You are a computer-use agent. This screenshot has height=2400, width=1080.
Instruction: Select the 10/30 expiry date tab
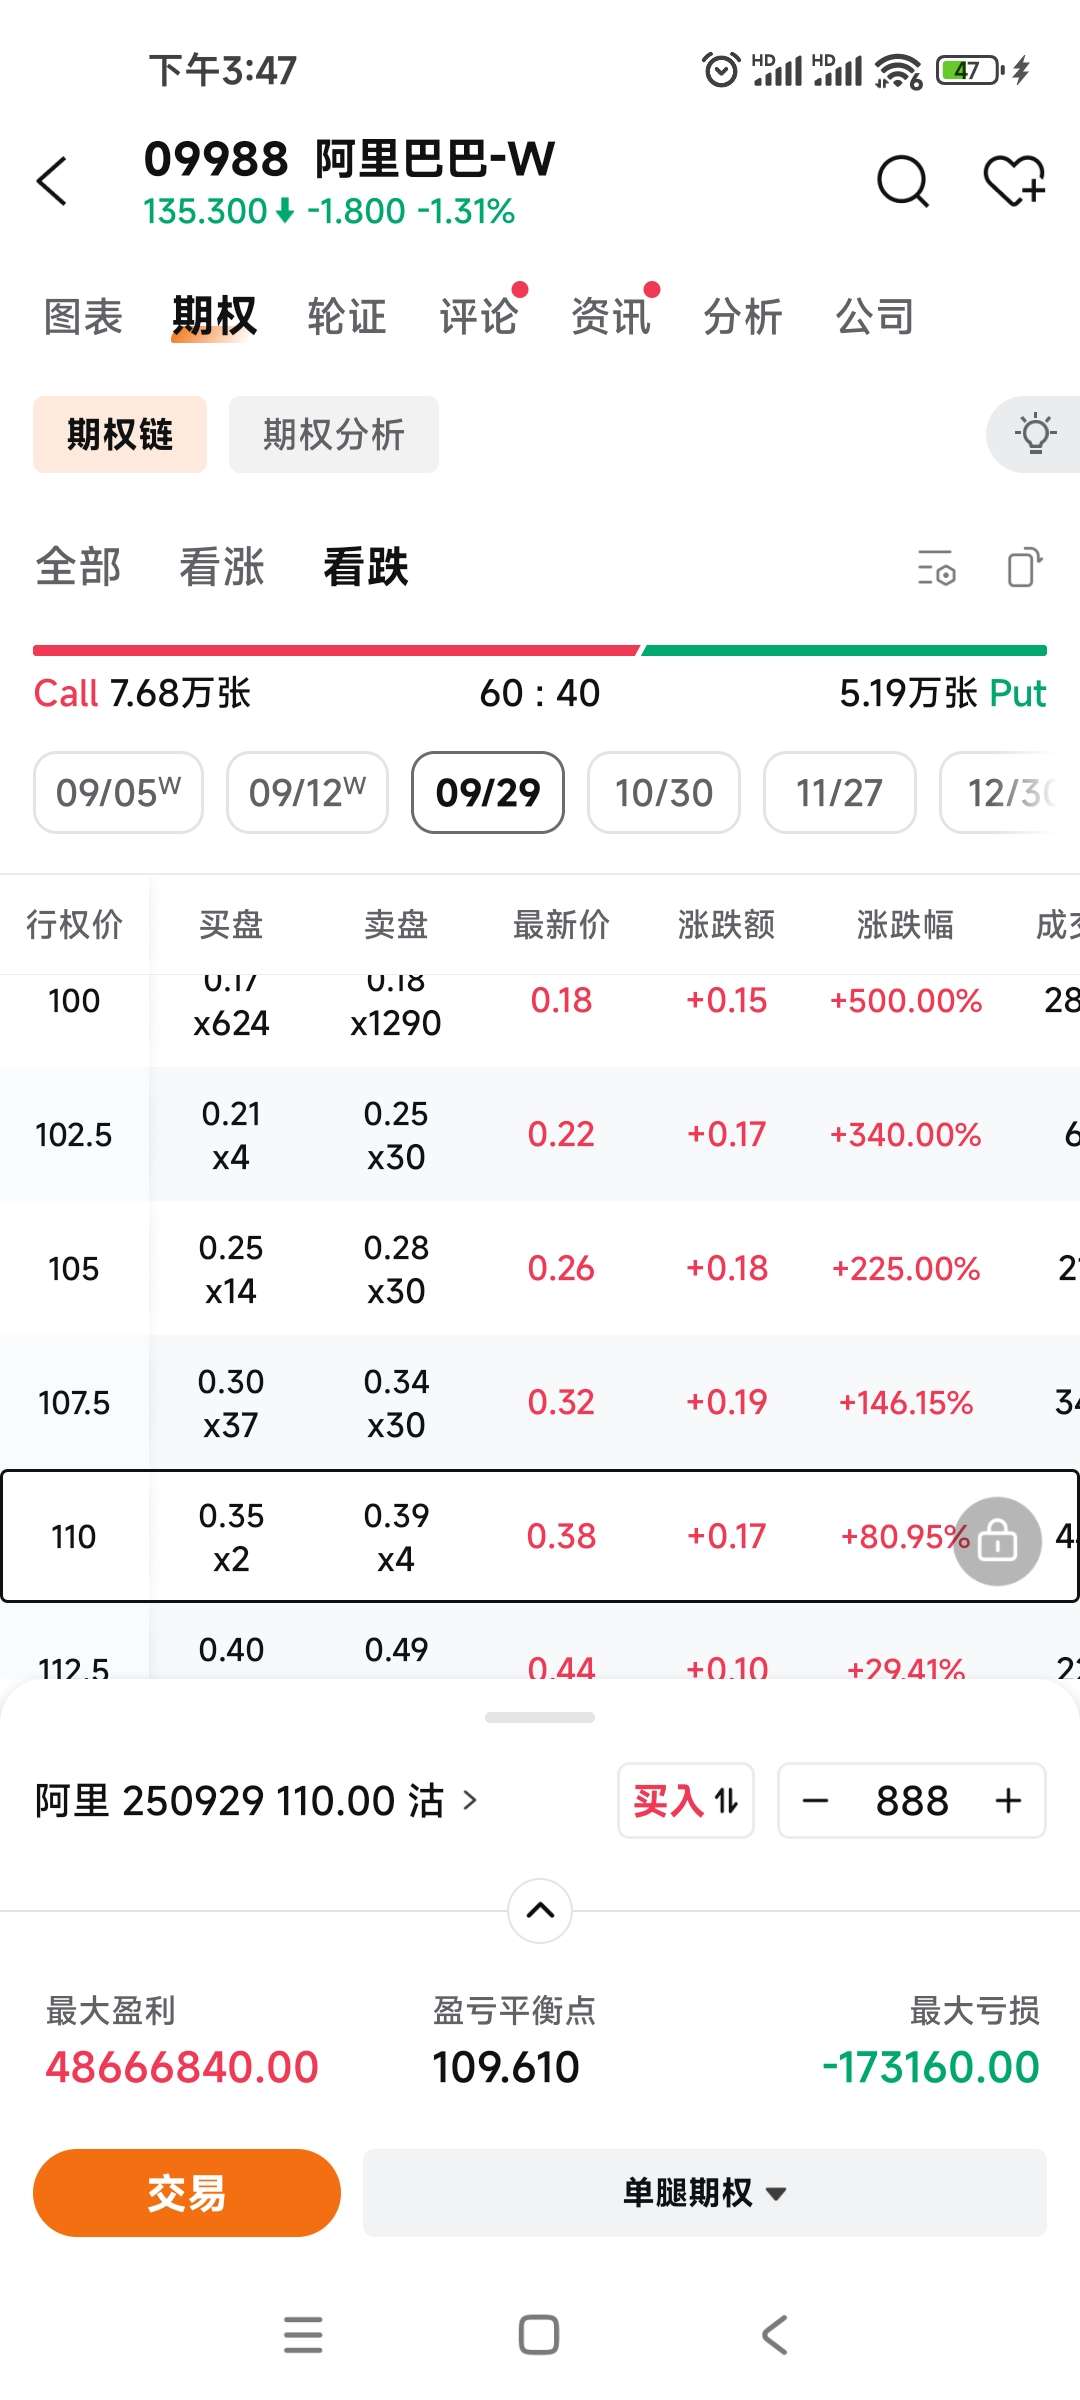pyautogui.click(x=664, y=793)
